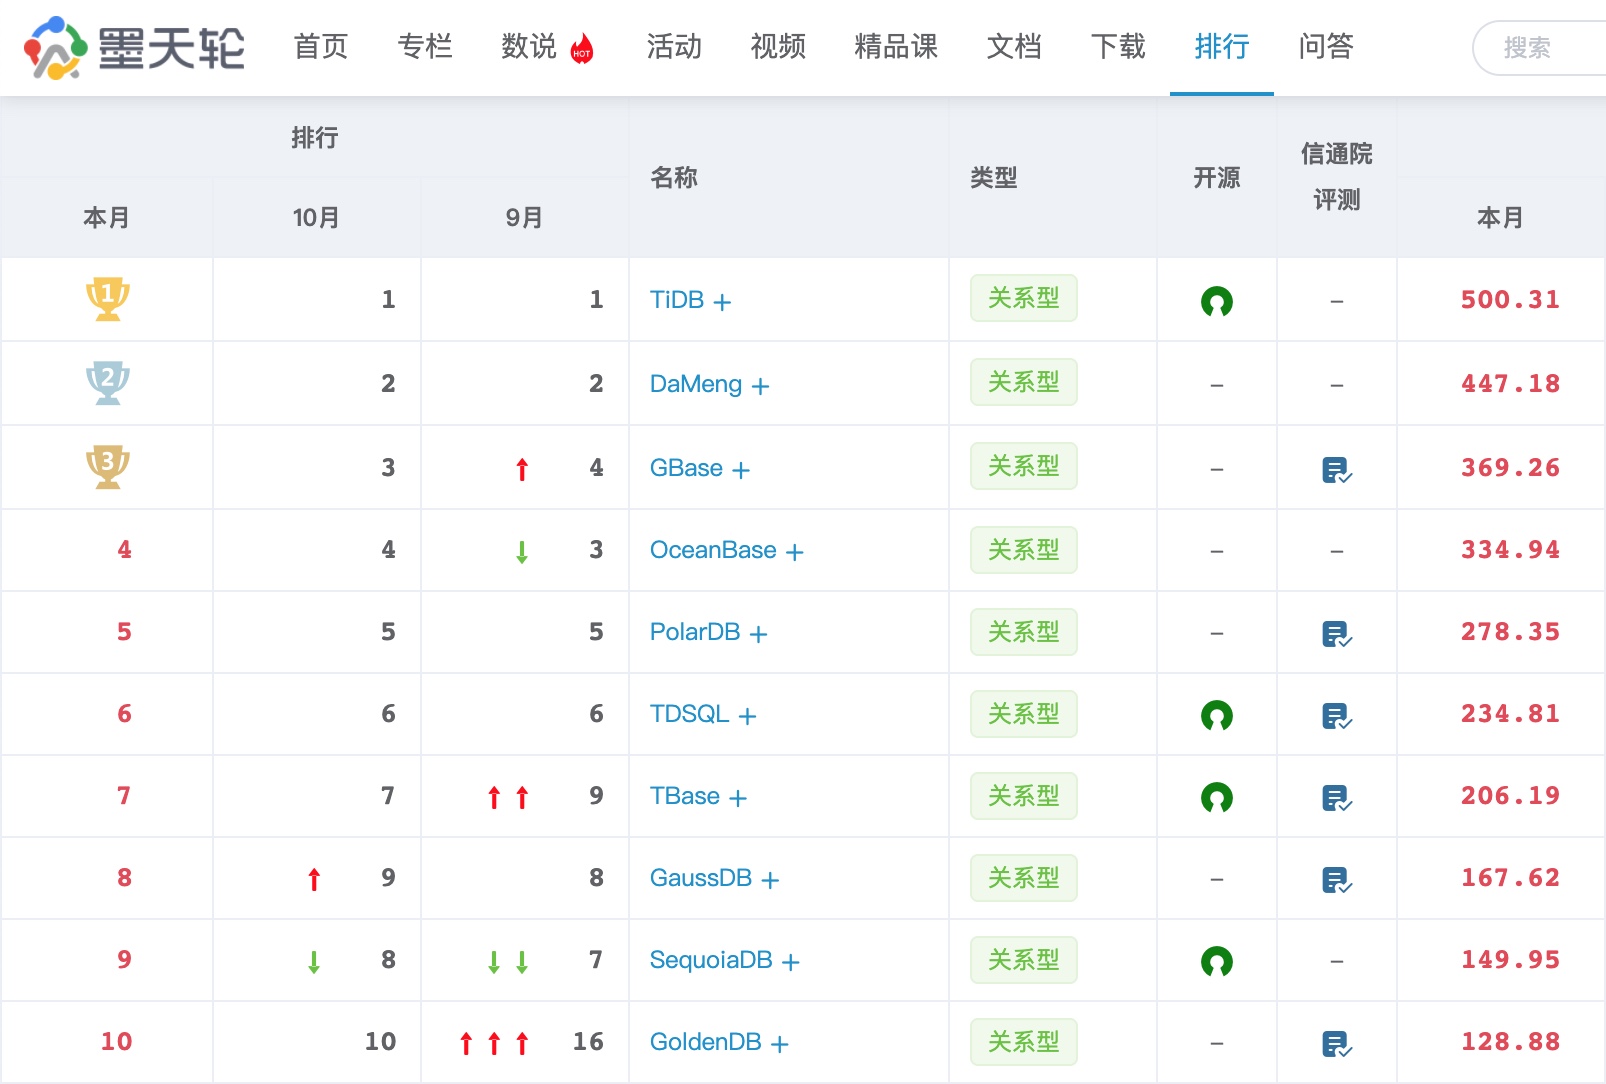Click the HOT flame icon beside 数说
This screenshot has width=1606, height=1084.
(581, 49)
